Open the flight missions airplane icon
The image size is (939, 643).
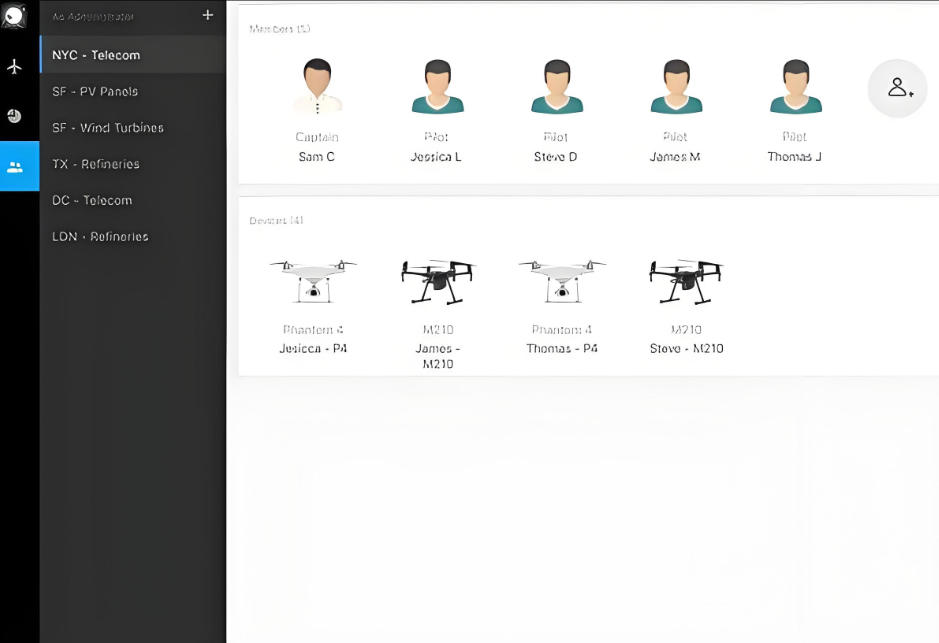pos(14,67)
